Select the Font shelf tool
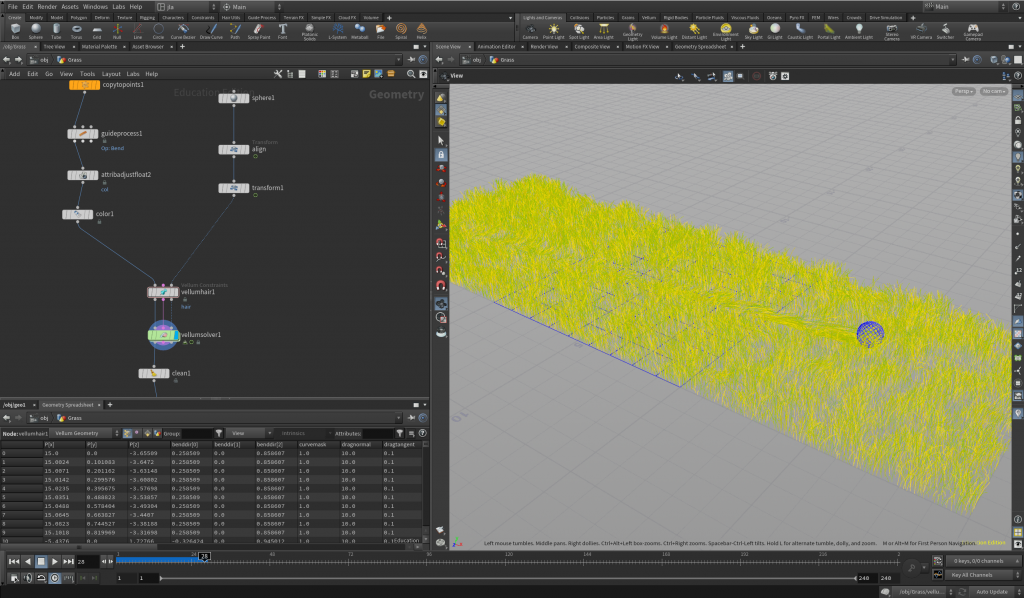Image resolution: width=1024 pixels, height=598 pixels. (282, 31)
